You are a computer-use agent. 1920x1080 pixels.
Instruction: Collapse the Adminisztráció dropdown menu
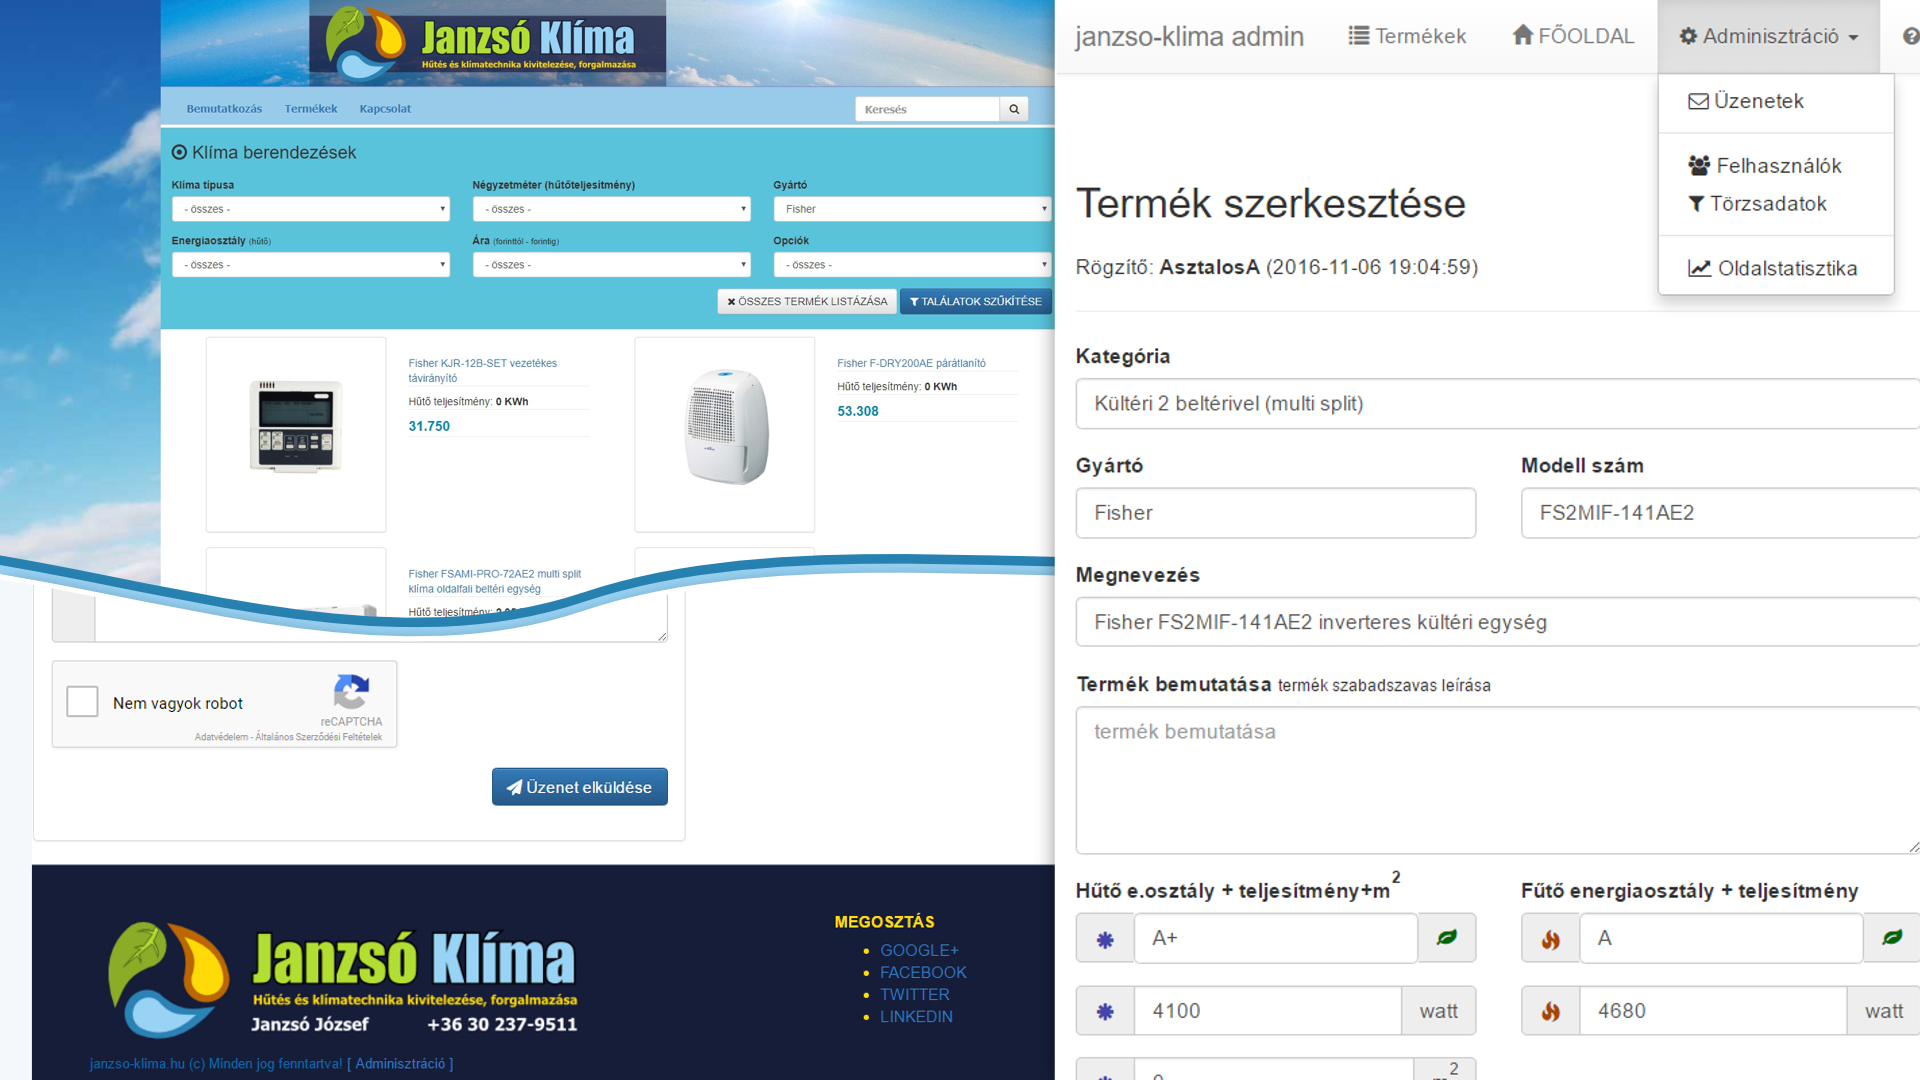point(1769,36)
